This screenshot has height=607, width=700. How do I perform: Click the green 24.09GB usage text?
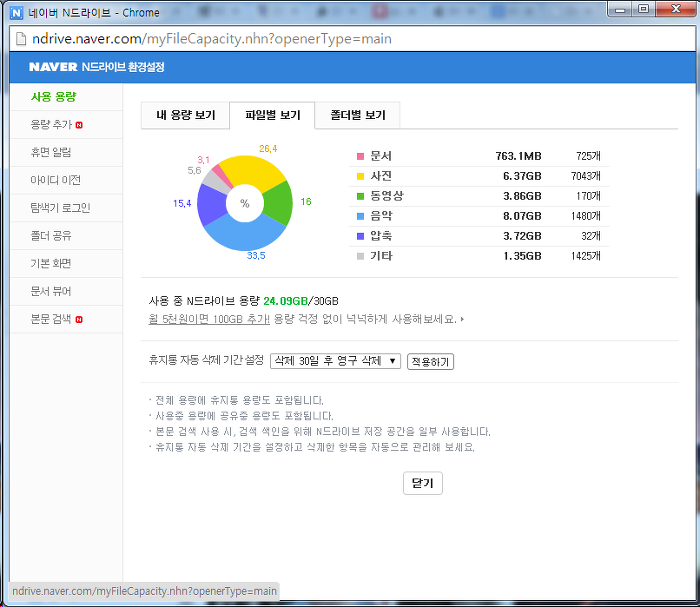[x=286, y=301]
